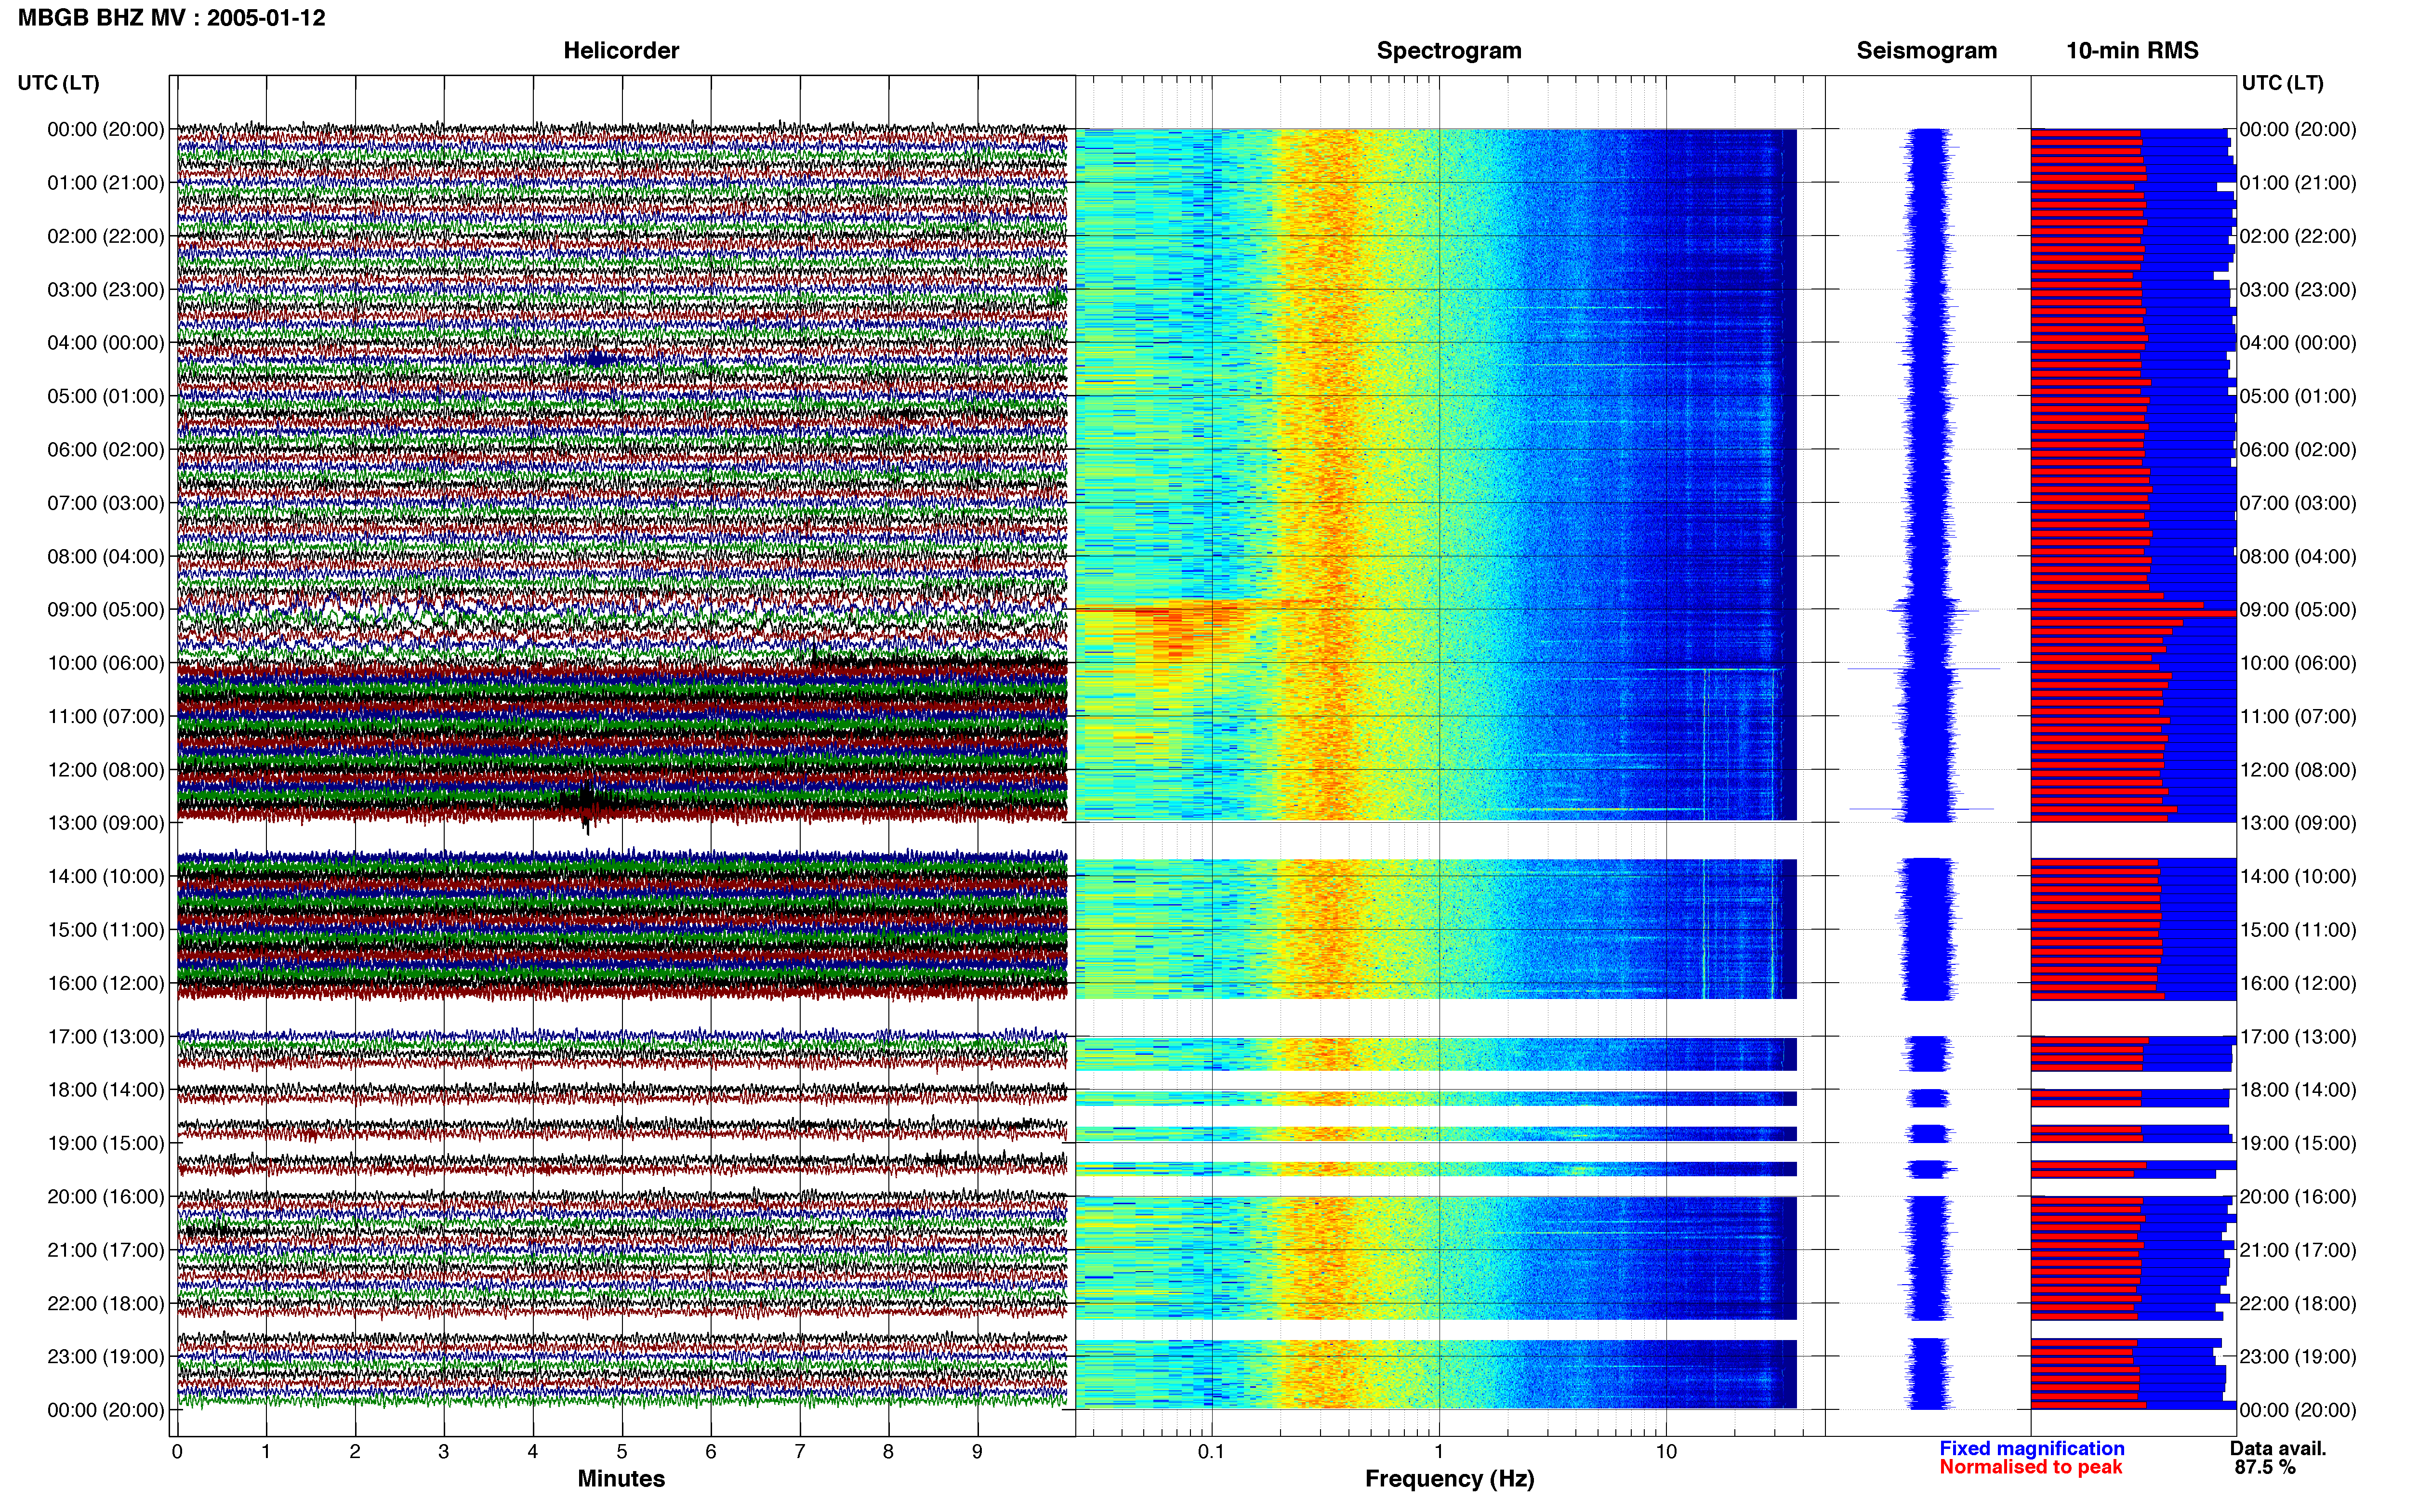Click the left '13:00 (09:00)' time label

click(x=106, y=822)
